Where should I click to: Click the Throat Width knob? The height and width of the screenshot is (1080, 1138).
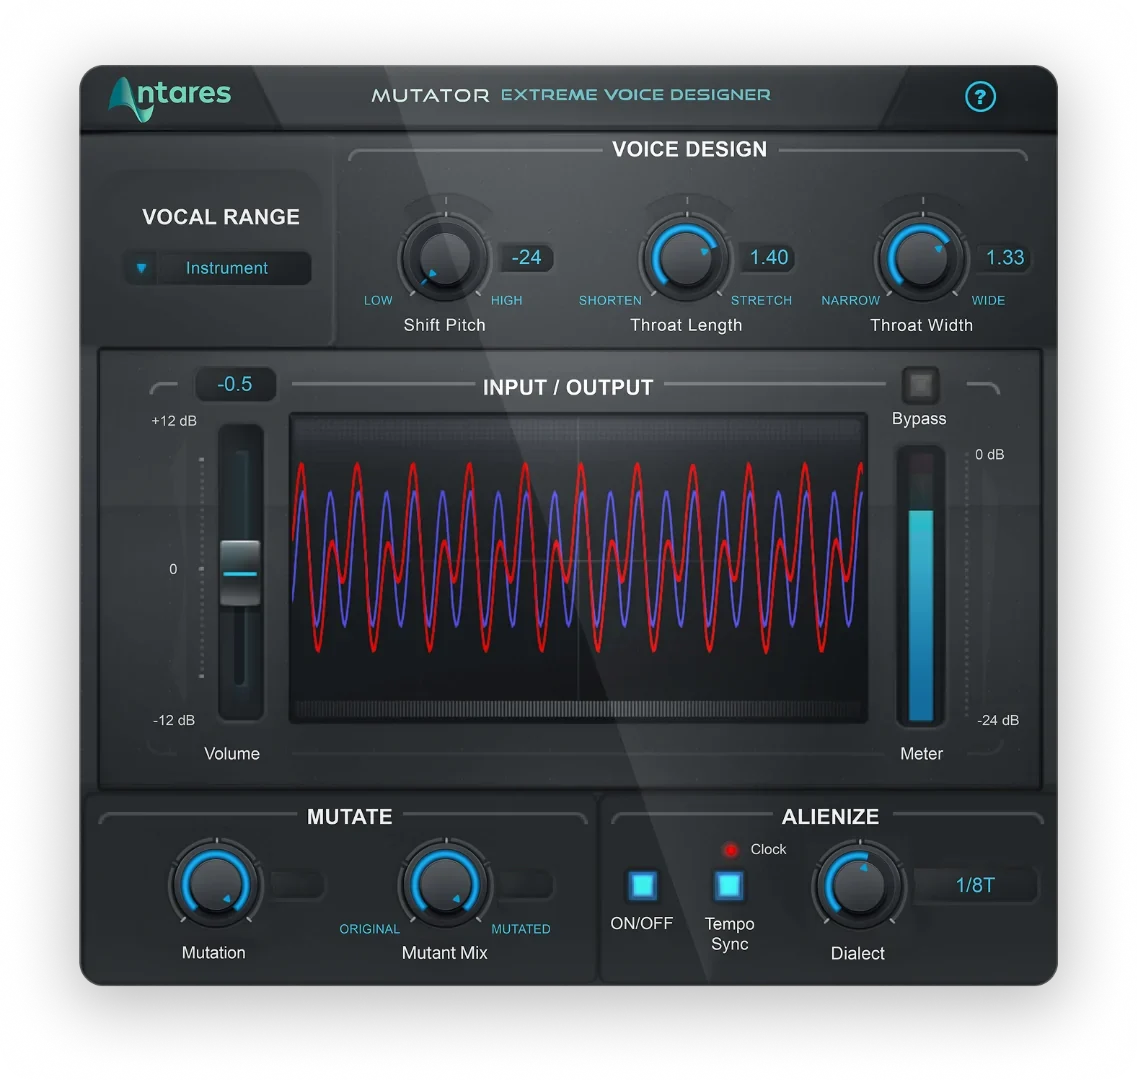pos(922,258)
